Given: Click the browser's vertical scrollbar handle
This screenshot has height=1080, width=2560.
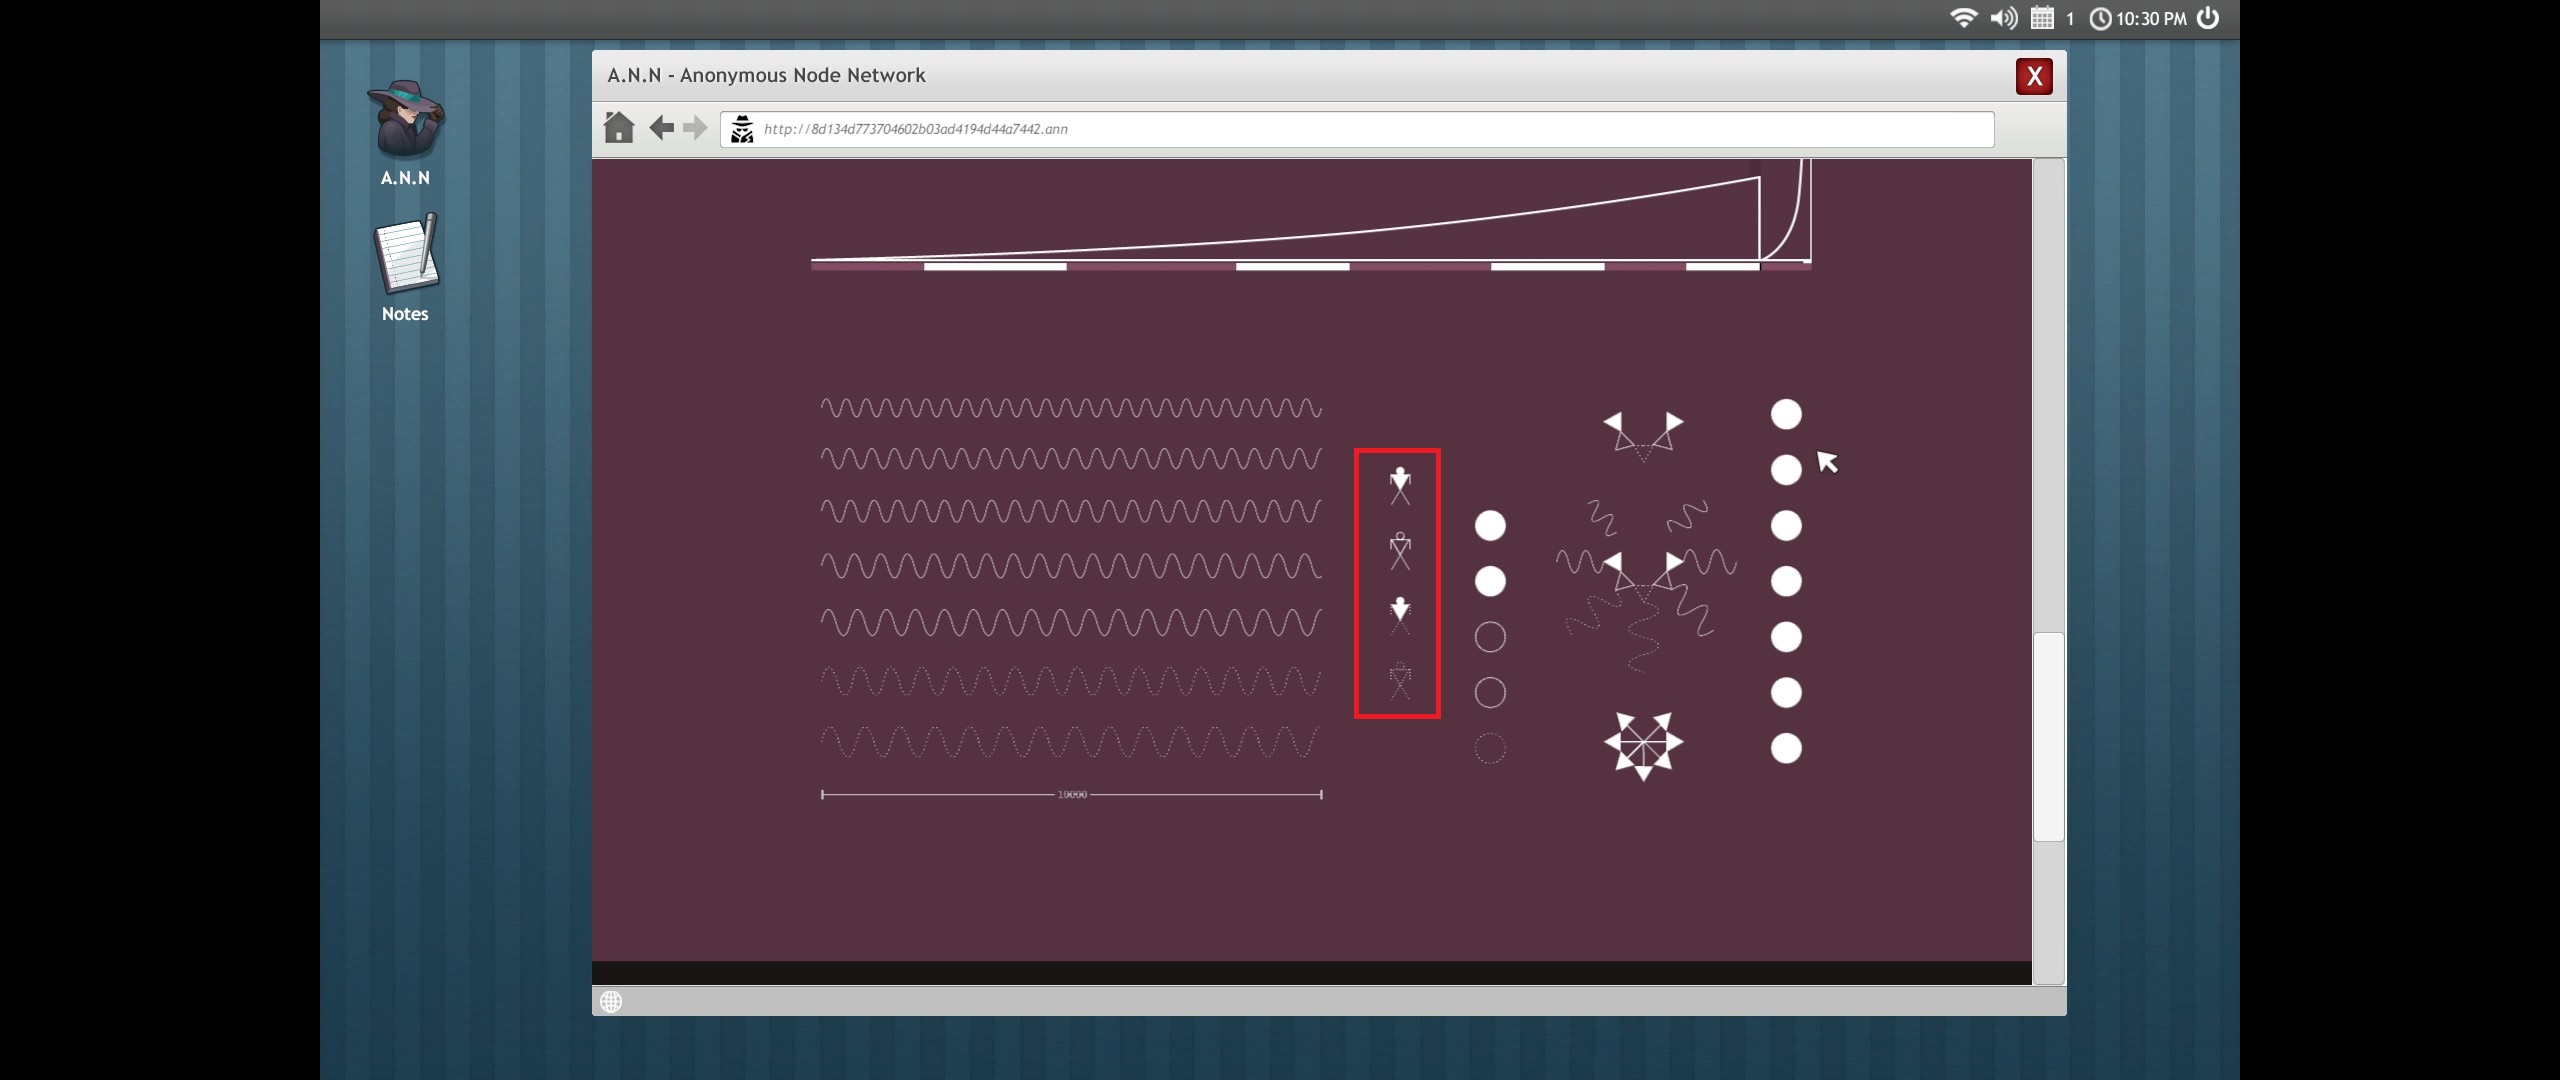Looking at the screenshot, I should [x=2049, y=736].
